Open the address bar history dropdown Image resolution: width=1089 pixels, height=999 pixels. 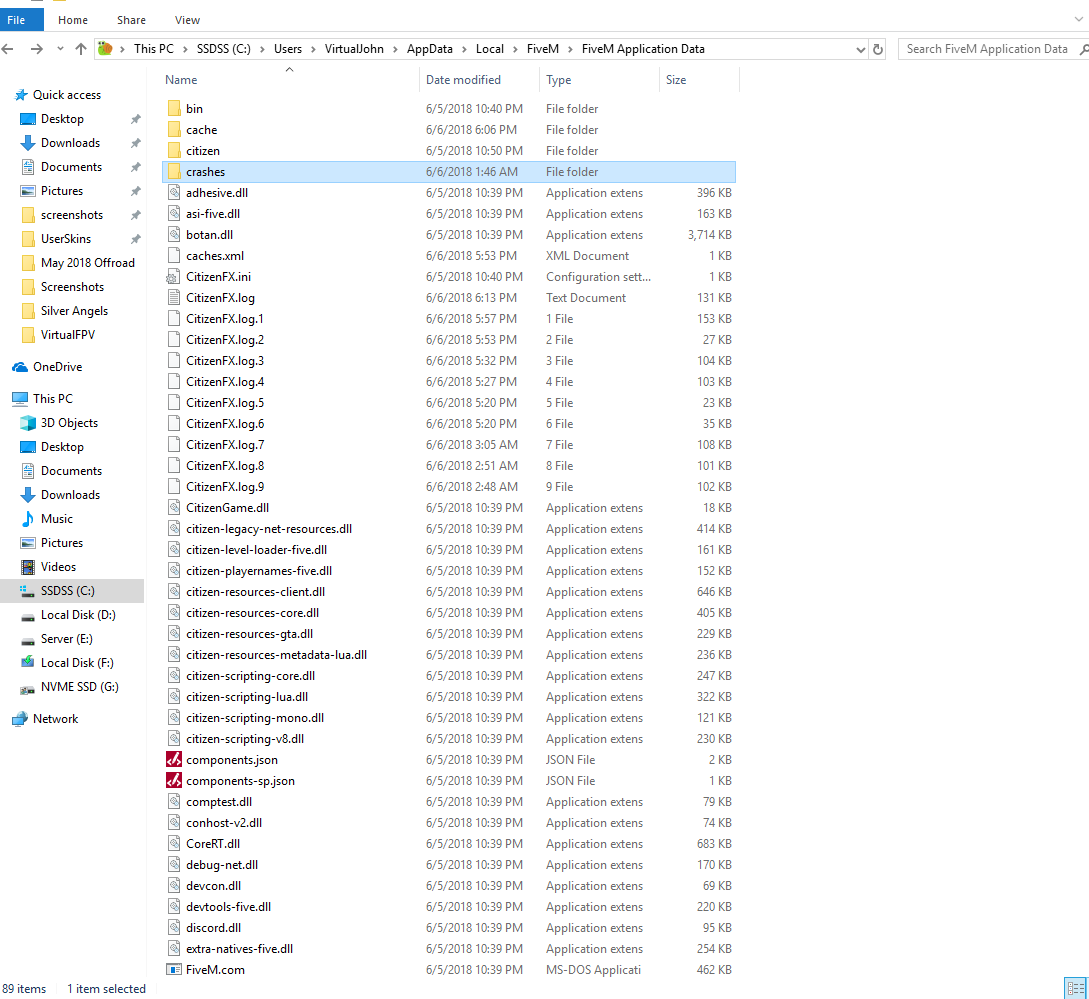pos(861,49)
